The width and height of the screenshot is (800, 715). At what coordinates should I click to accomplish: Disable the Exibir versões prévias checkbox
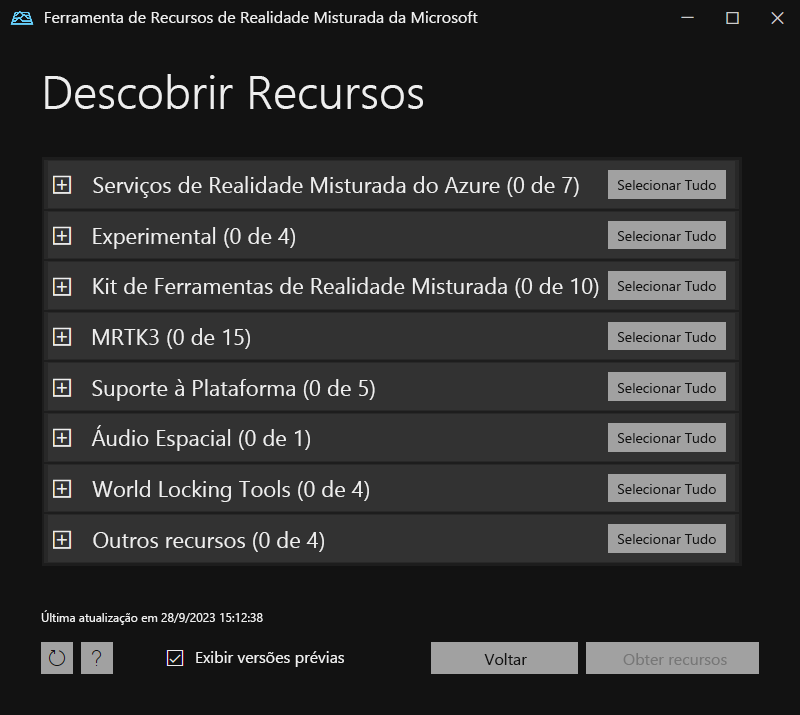[174, 658]
